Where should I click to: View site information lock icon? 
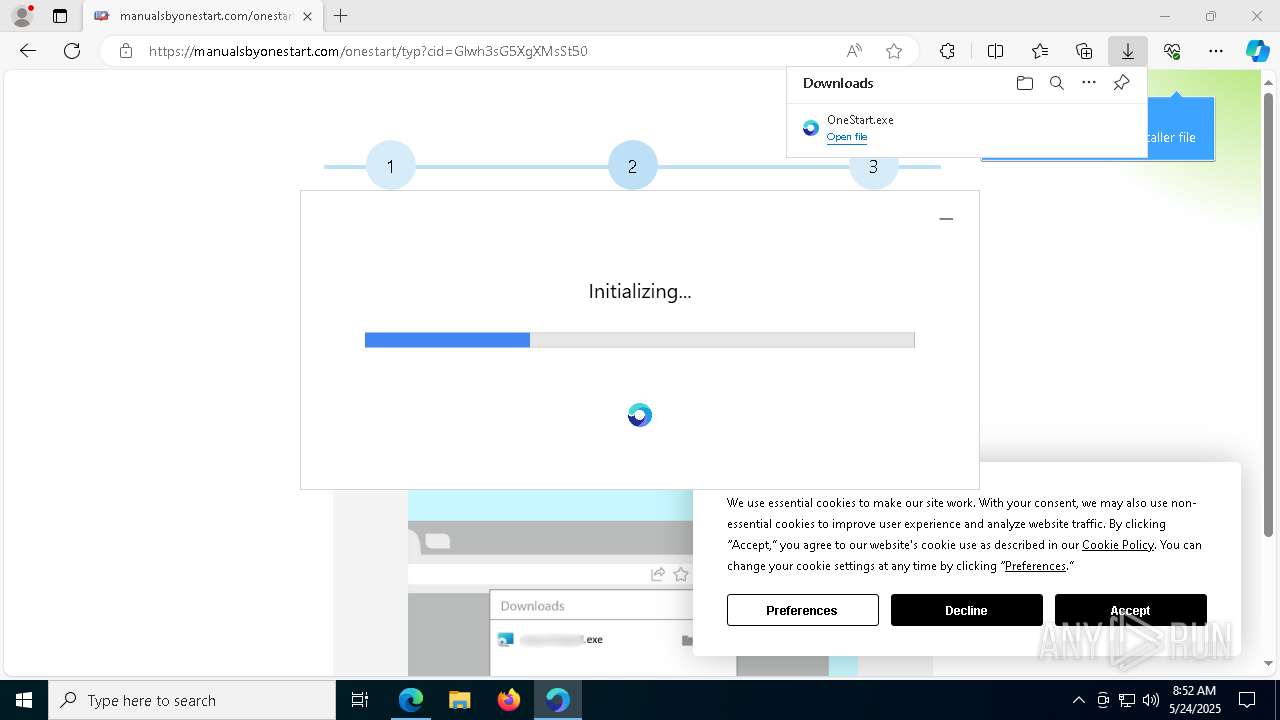click(125, 51)
